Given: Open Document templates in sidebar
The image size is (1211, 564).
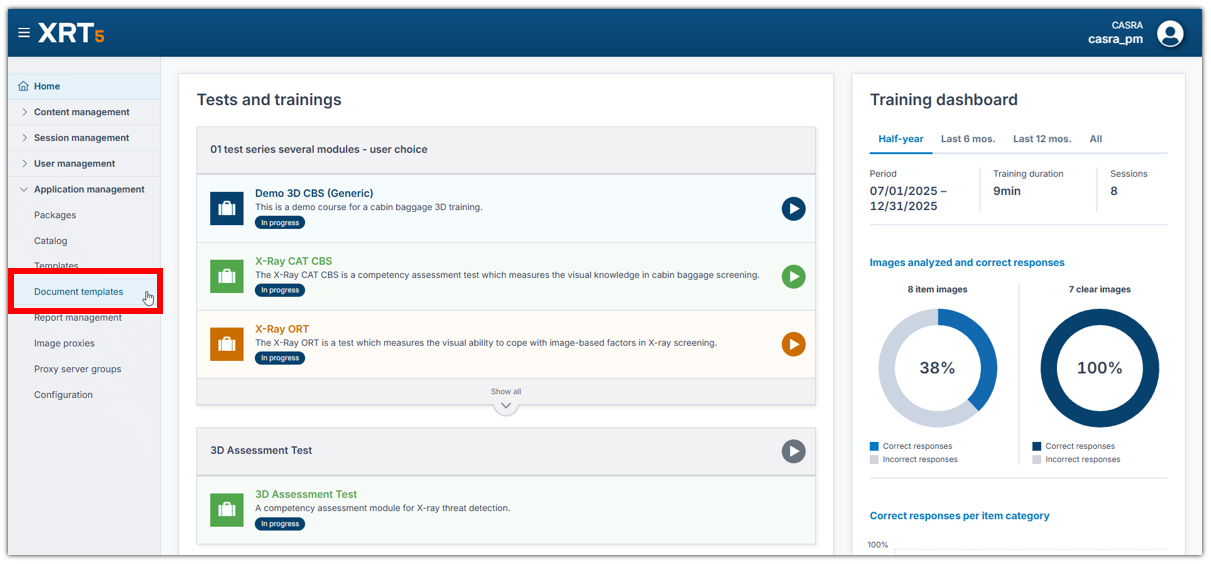Looking at the screenshot, I should [78, 292].
